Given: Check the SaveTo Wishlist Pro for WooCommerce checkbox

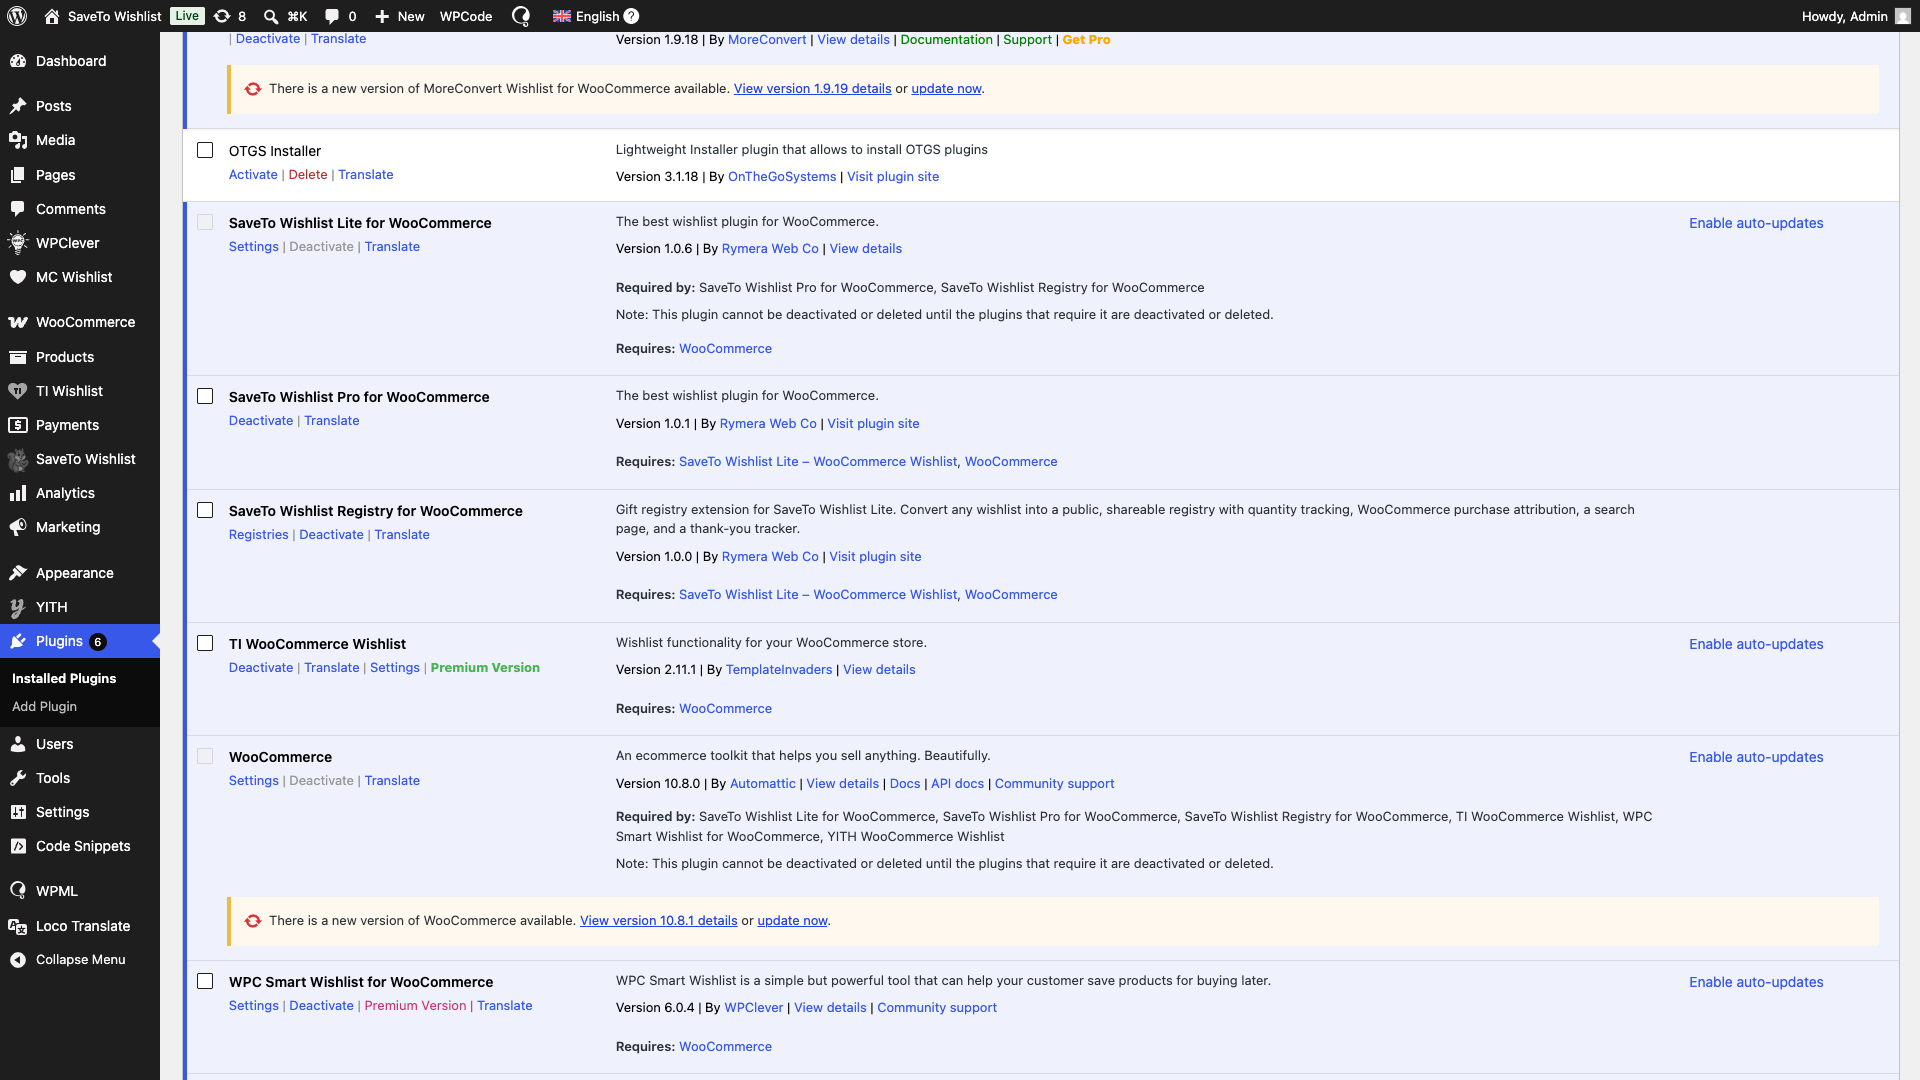Looking at the screenshot, I should coord(205,396).
